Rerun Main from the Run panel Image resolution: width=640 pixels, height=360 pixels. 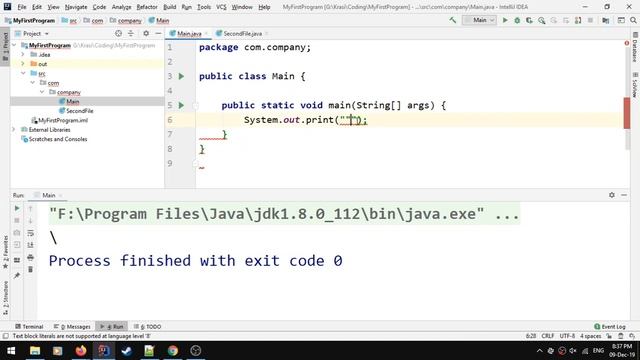point(17,208)
